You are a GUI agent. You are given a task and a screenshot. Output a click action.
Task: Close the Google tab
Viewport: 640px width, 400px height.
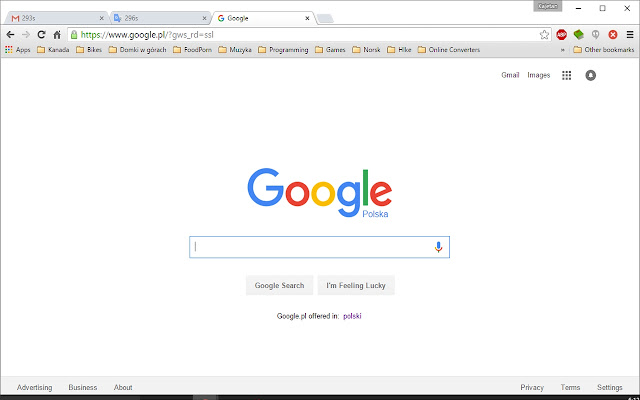[x=307, y=18]
